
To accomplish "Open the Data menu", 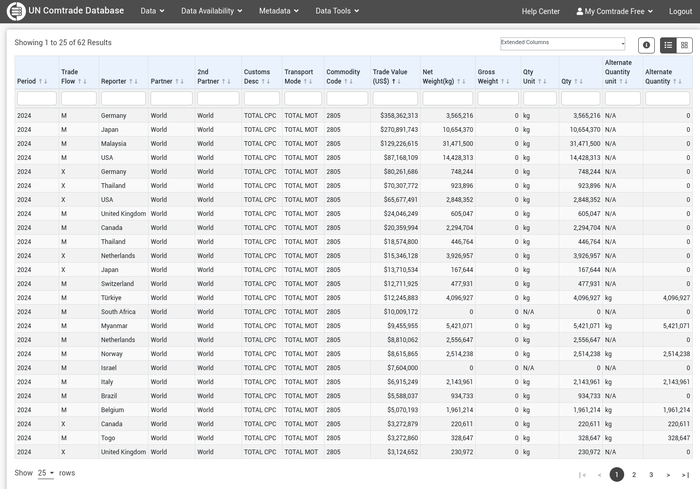I will pyautogui.click(x=152, y=11).
